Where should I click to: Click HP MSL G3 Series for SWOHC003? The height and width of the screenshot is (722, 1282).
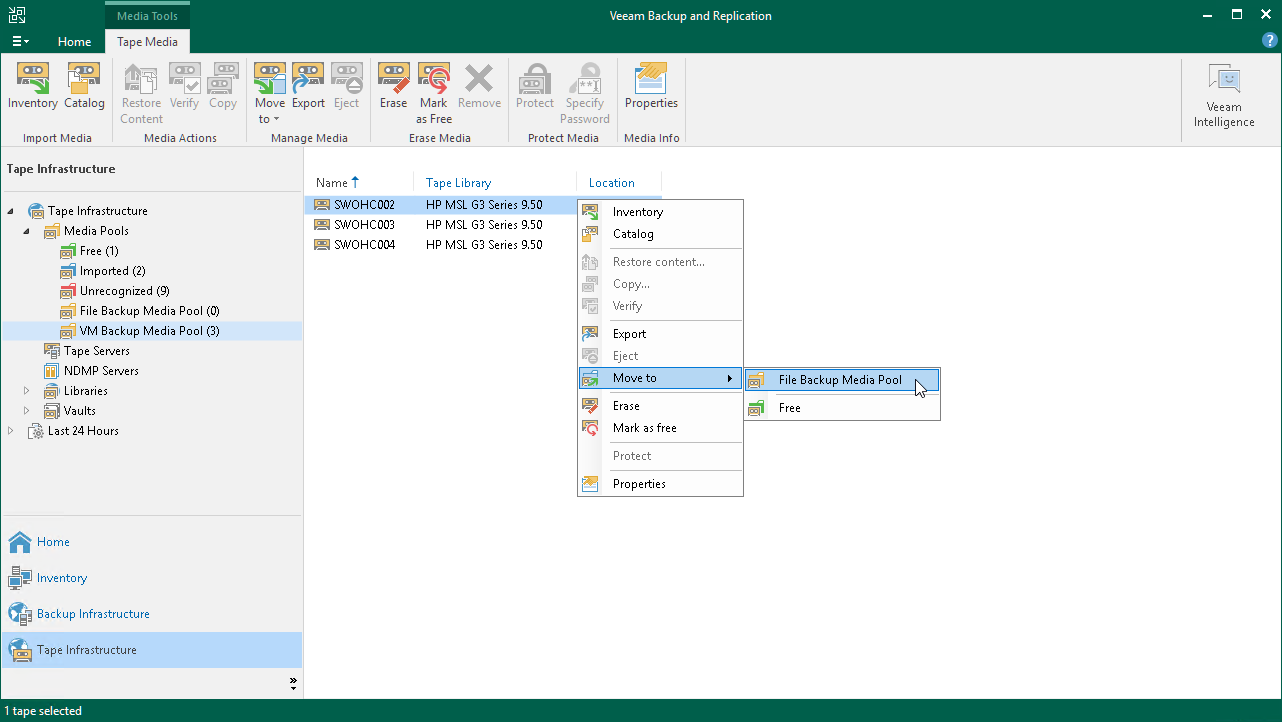point(484,225)
